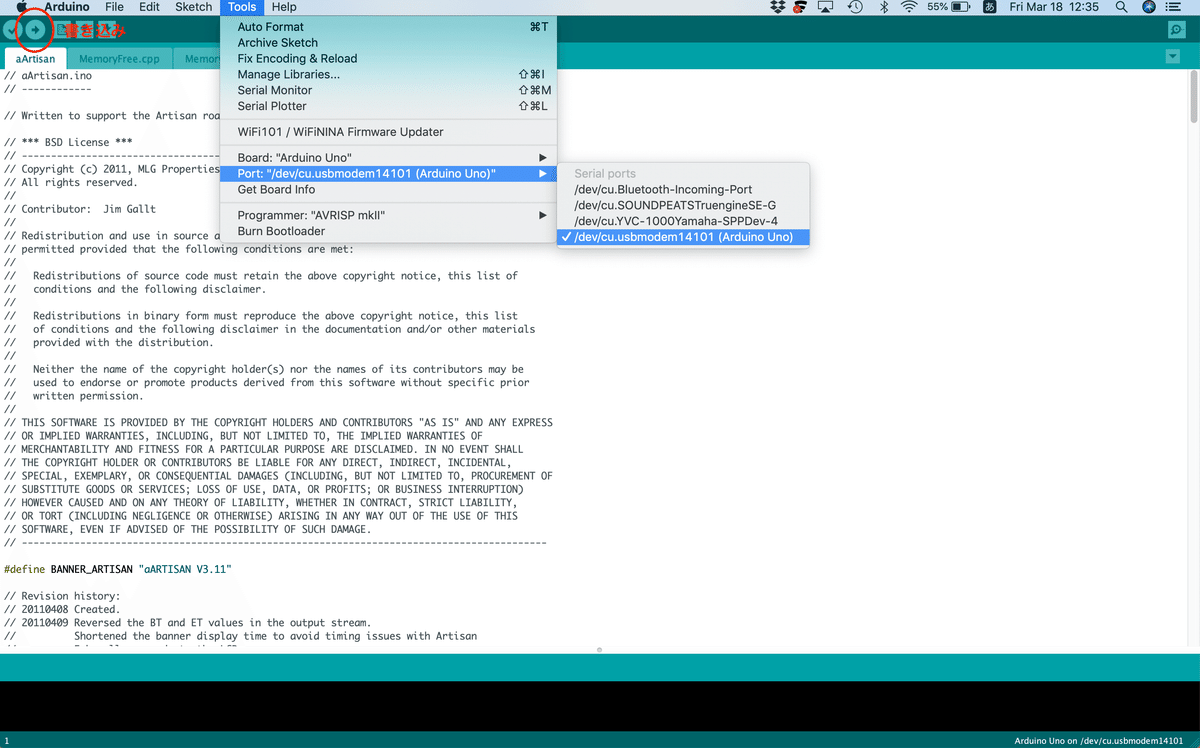
Task: Open the AirPlay display icon
Action: (826, 7)
